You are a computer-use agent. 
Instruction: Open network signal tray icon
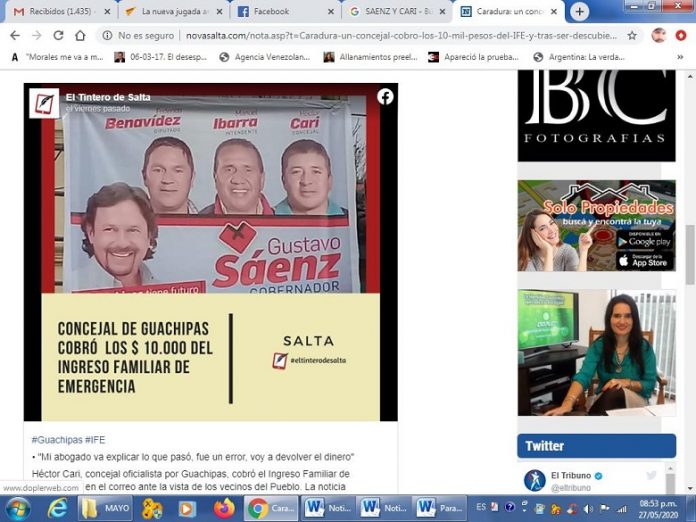coord(622,509)
